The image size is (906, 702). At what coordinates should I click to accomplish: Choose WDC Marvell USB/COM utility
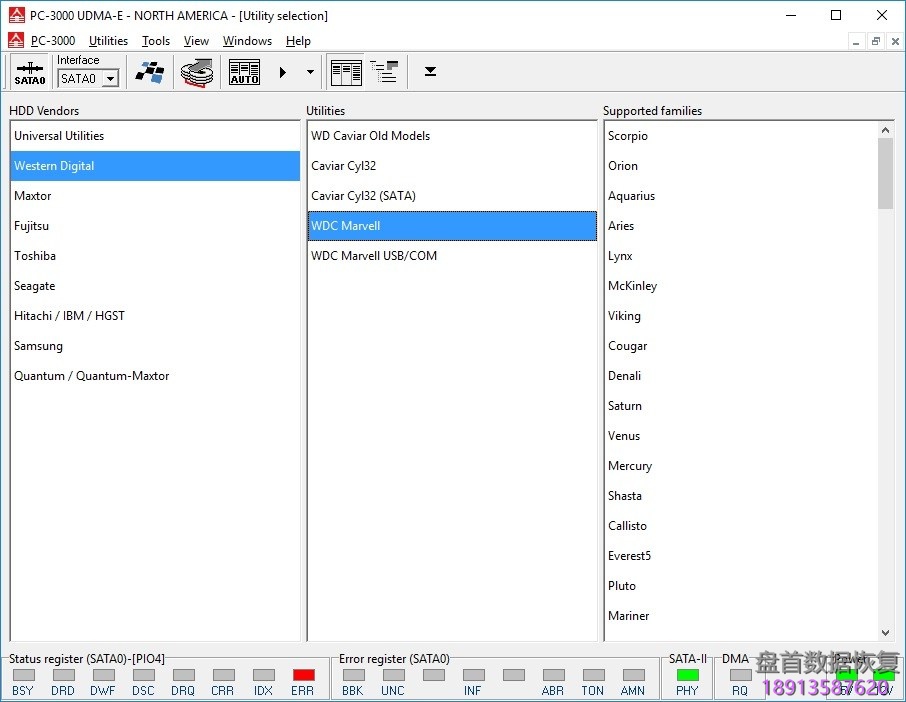[x=374, y=256]
